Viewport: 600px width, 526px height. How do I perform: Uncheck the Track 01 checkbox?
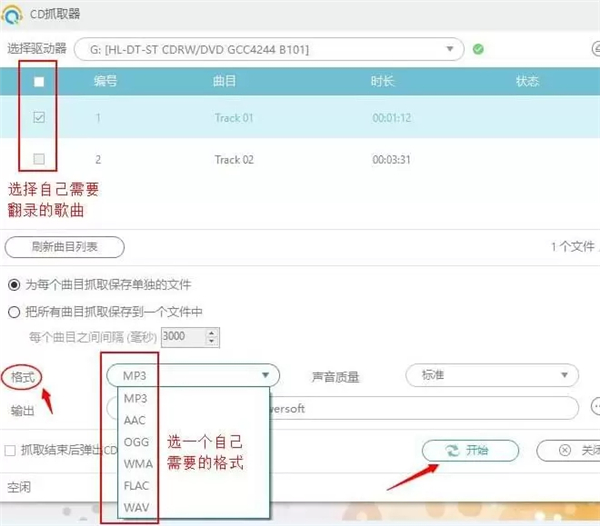(x=39, y=117)
